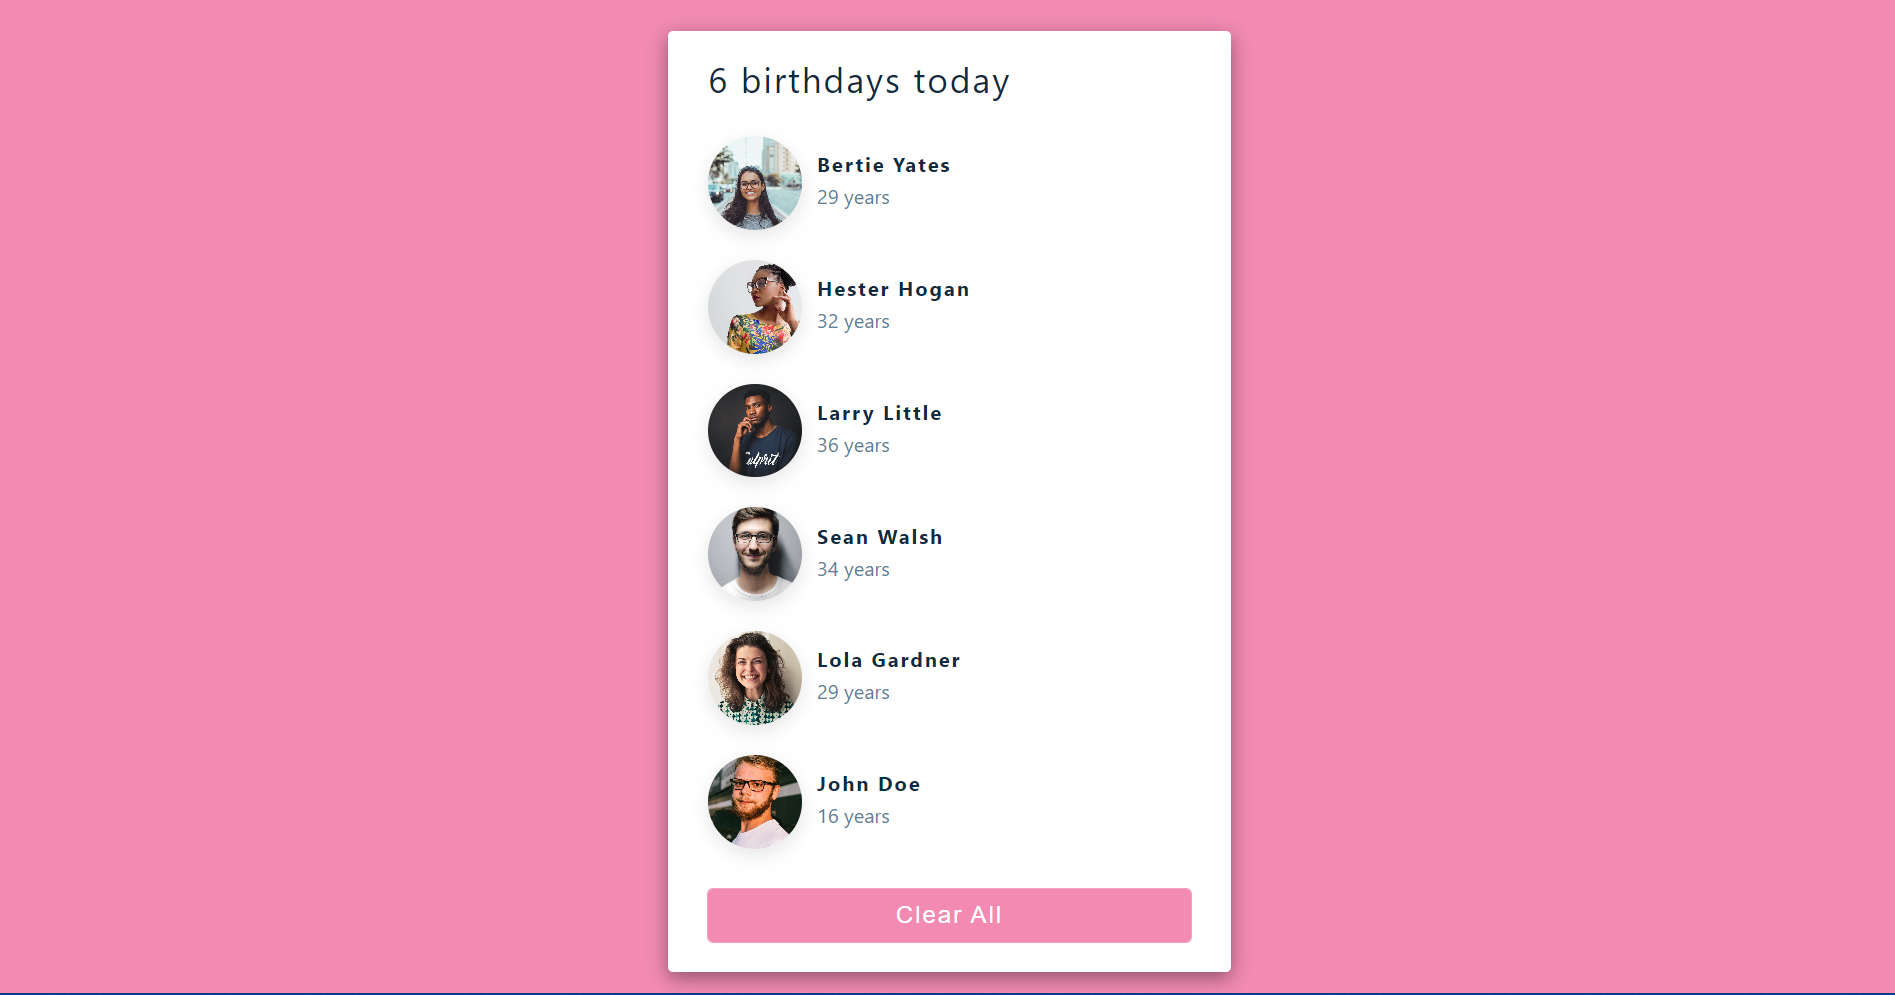Select the name Hester Hogan
This screenshot has width=1895, height=995.
pyautogui.click(x=893, y=289)
